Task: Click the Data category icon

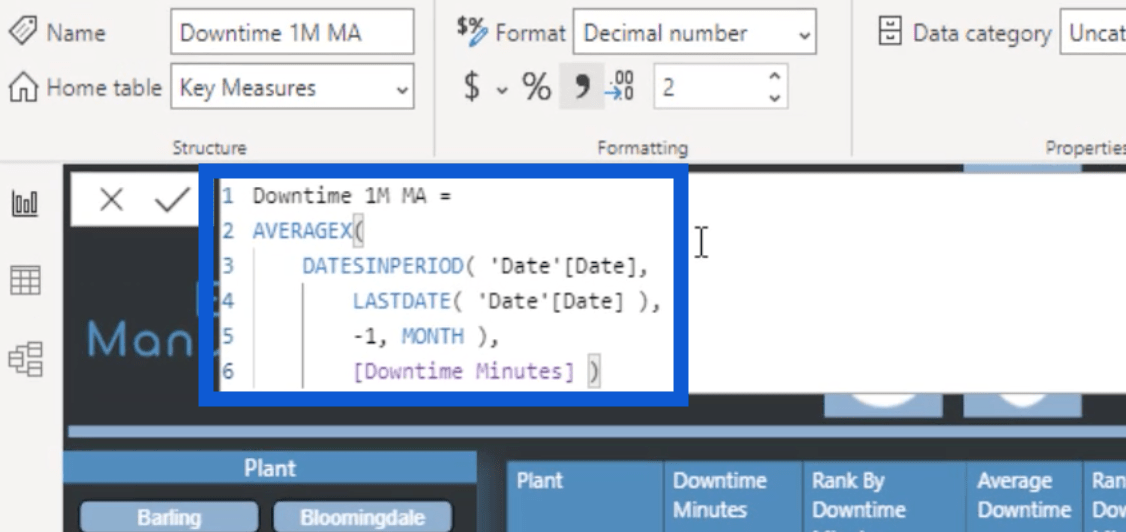Action: [890, 32]
